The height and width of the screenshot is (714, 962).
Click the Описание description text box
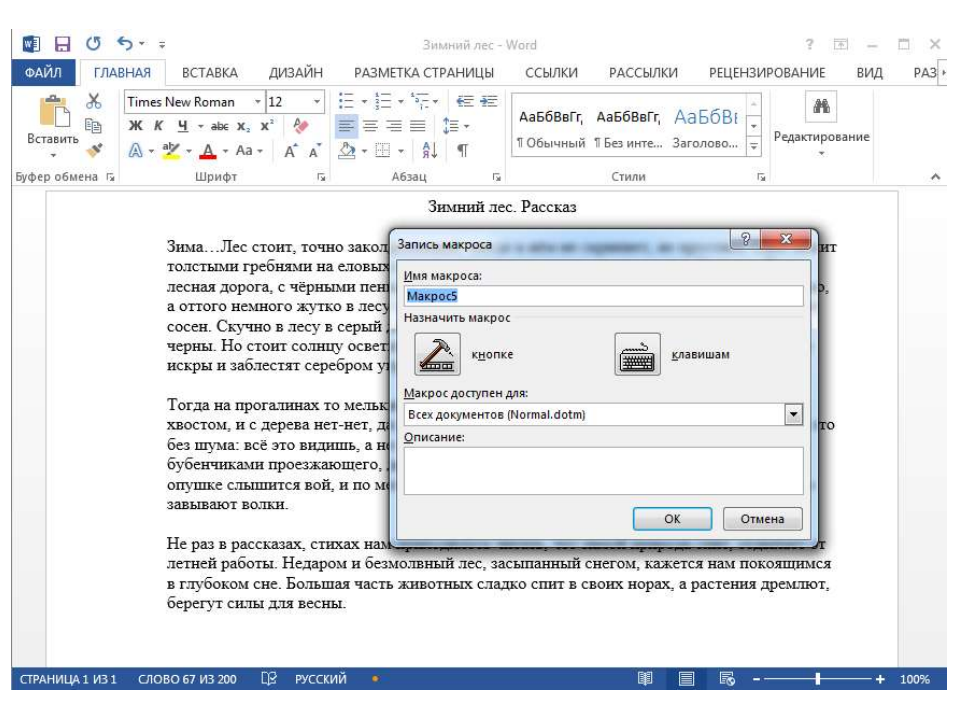click(603, 470)
